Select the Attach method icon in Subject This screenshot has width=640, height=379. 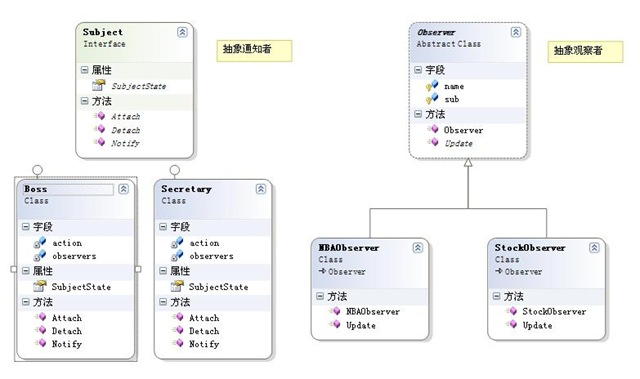pos(99,116)
